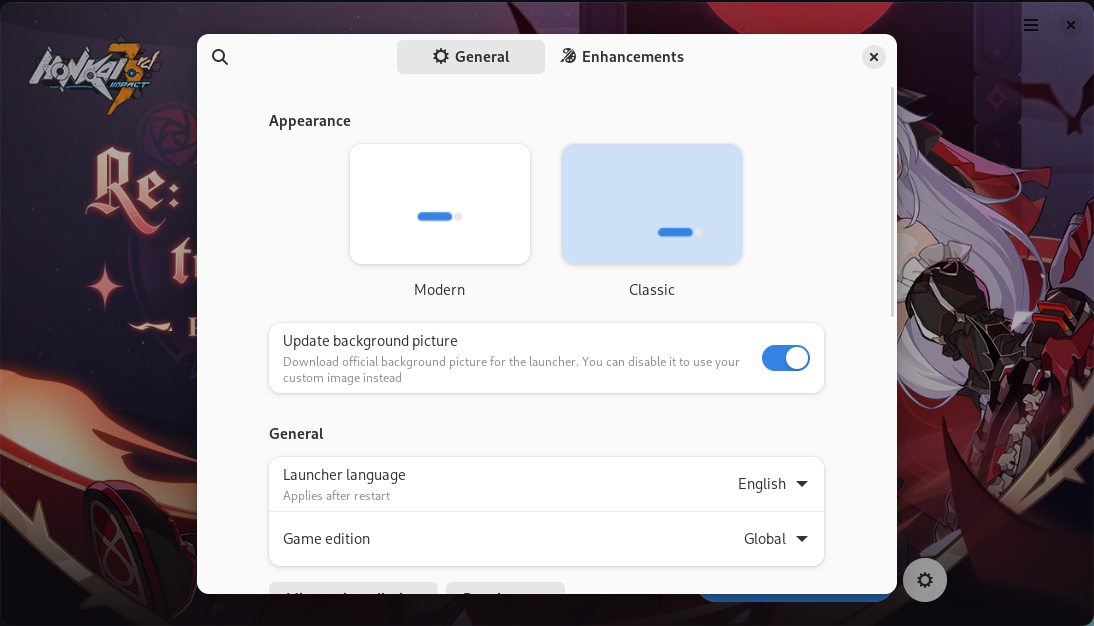Select the Modern appearance thumbnail
The width and height of the screenshot is (1094, 626).
point(440,204)
